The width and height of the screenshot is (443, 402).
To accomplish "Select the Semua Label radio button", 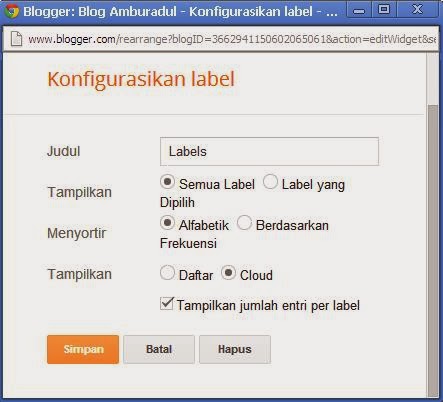I will point(167,182).
